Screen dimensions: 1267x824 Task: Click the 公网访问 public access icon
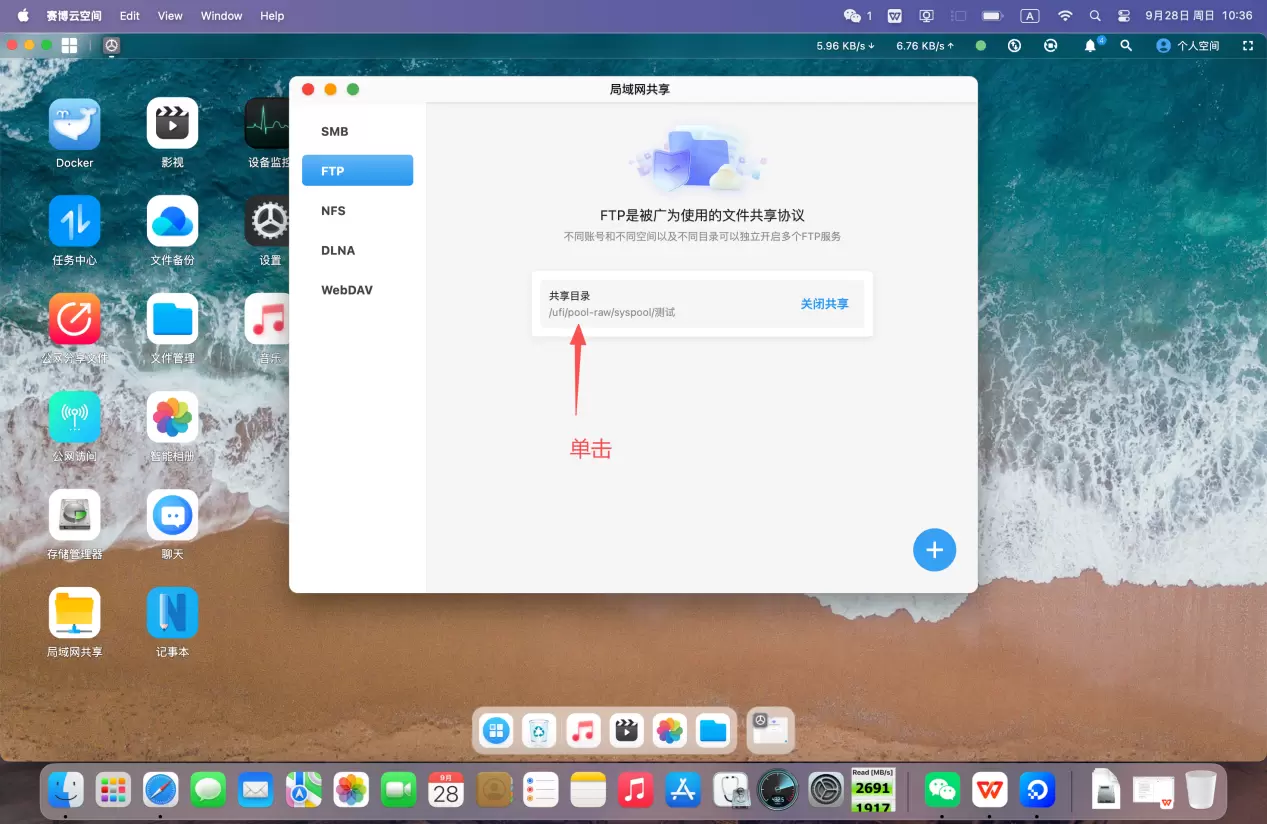click(74, 417)
